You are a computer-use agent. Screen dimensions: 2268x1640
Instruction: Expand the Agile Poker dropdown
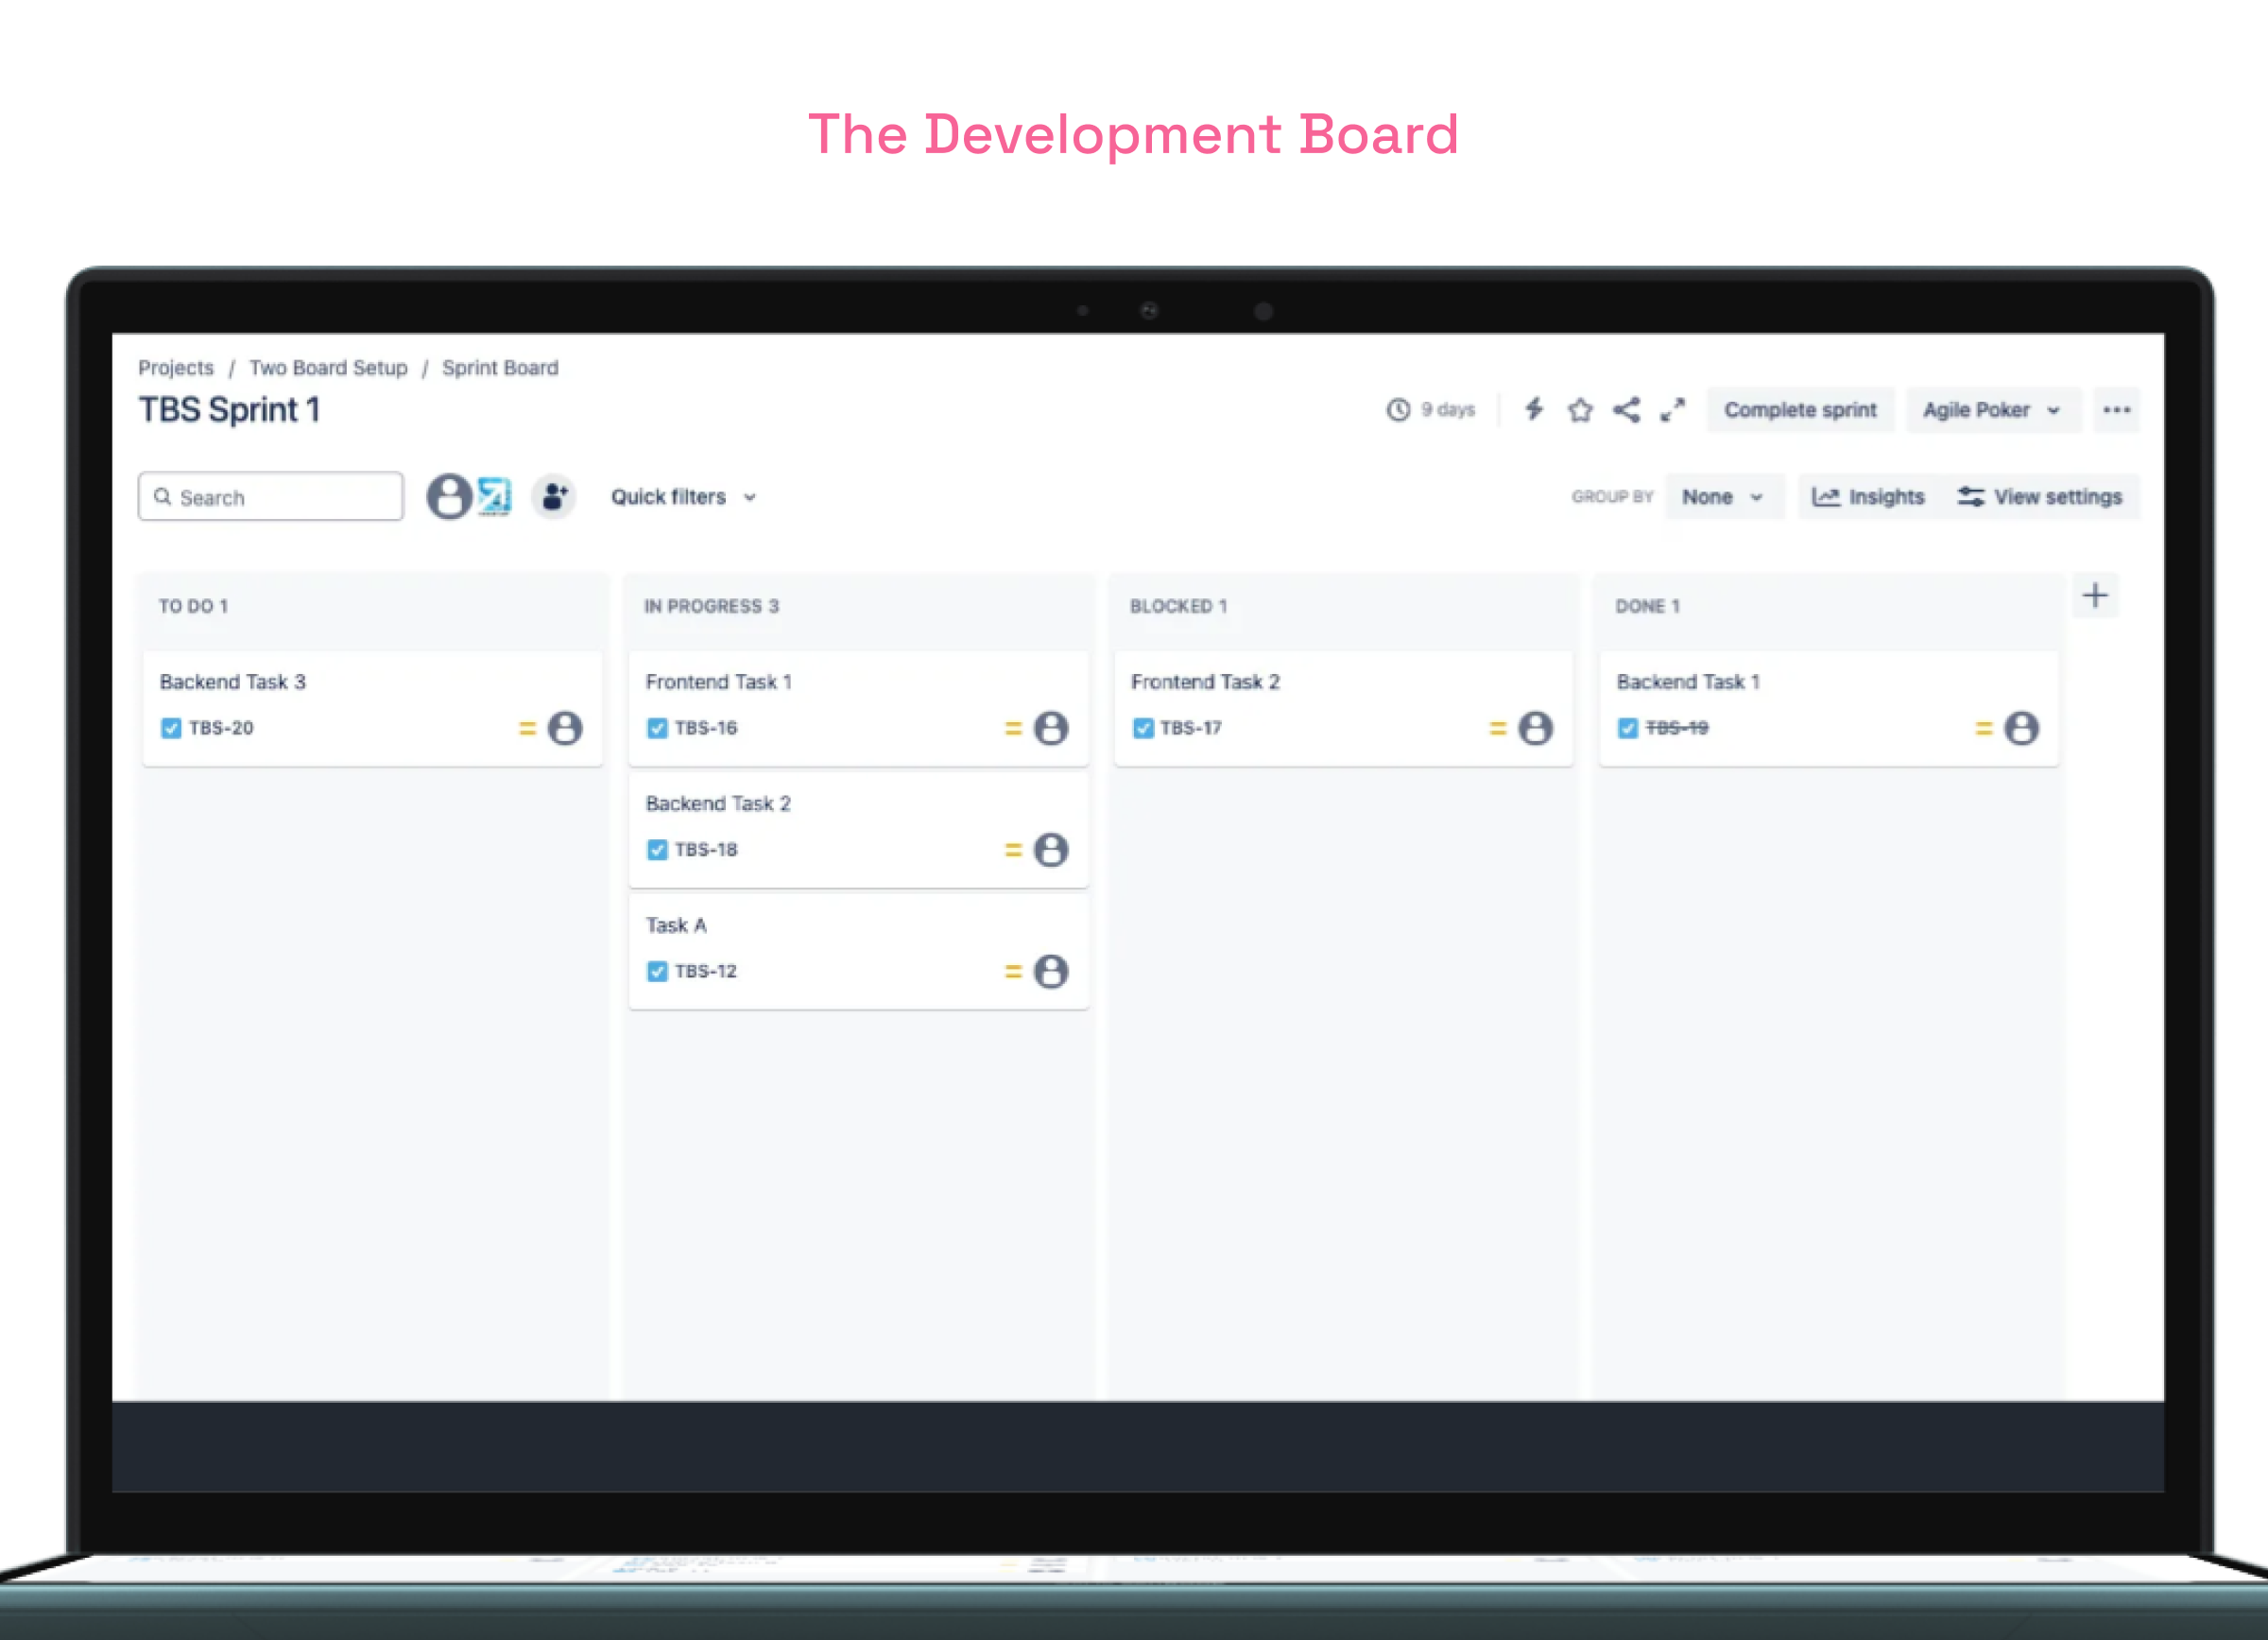pos(1991,410)
